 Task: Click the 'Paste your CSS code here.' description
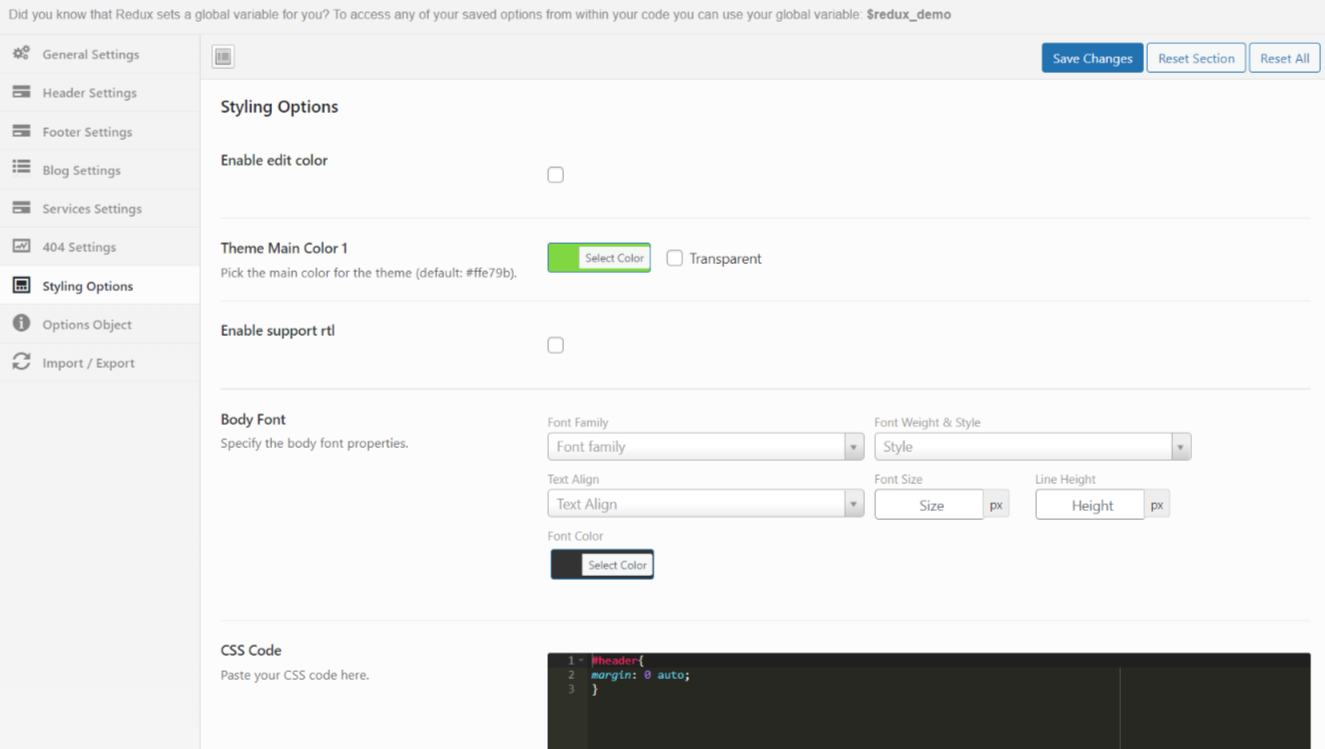(x=295, y=675)
